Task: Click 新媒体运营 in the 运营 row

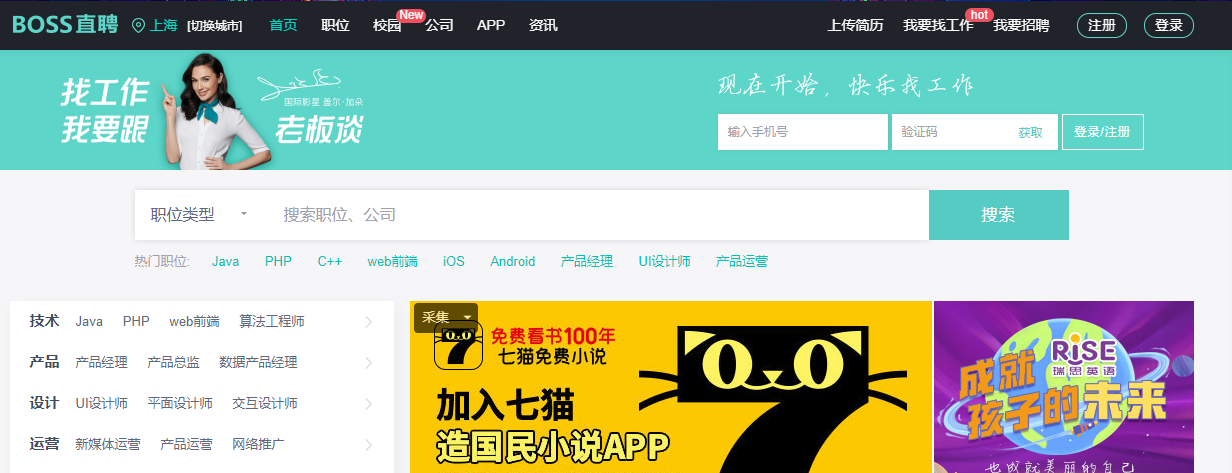Action: coord(108,445)
